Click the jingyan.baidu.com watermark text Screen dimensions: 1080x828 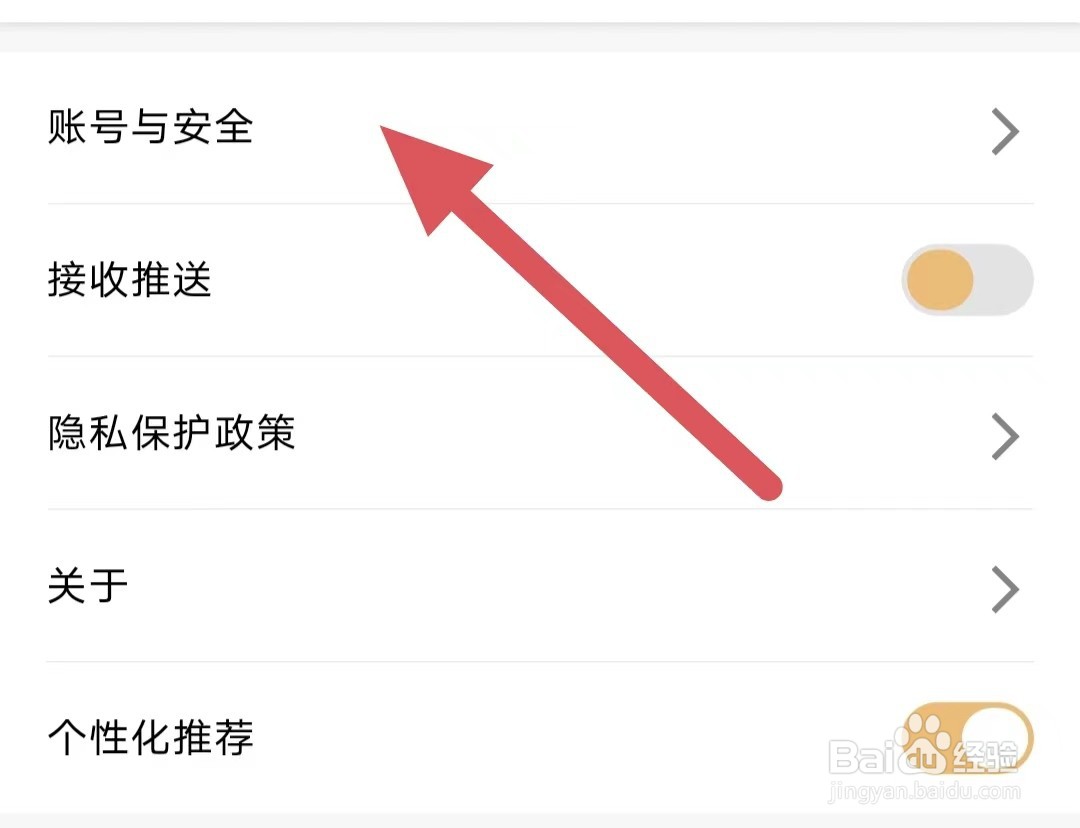point(926,793)
